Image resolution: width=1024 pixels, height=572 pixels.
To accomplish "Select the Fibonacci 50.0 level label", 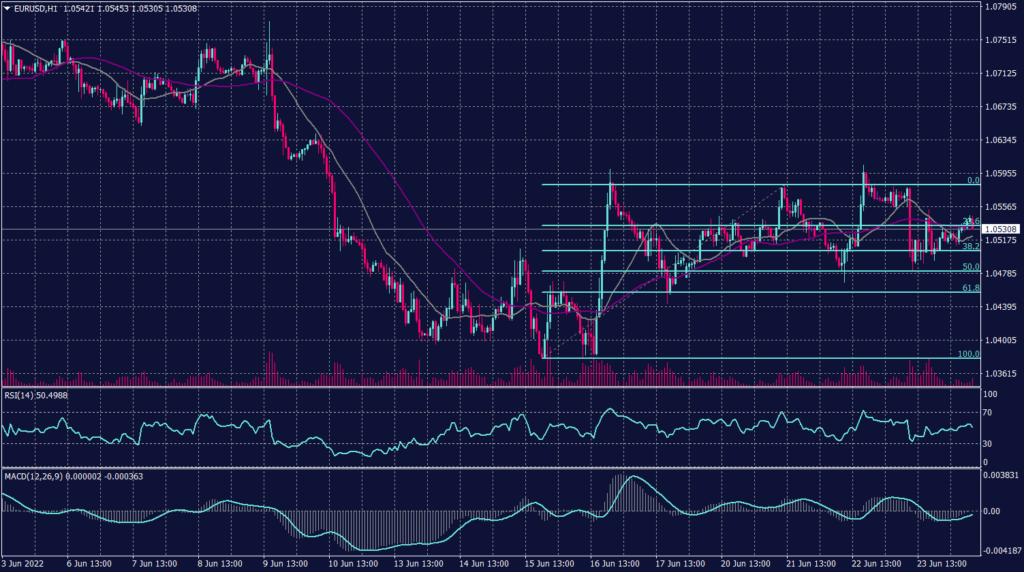I will pos(968,267).
